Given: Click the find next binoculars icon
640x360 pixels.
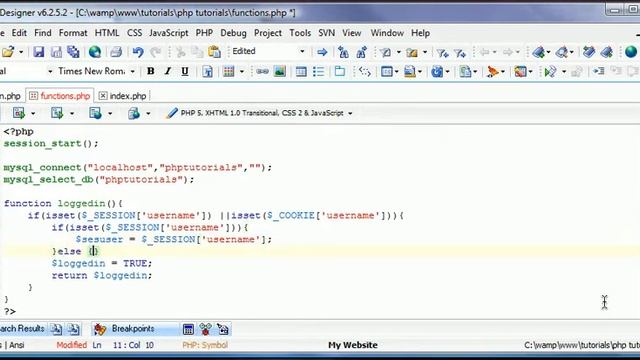Looking at the screenshot, I should pos(362,52).
